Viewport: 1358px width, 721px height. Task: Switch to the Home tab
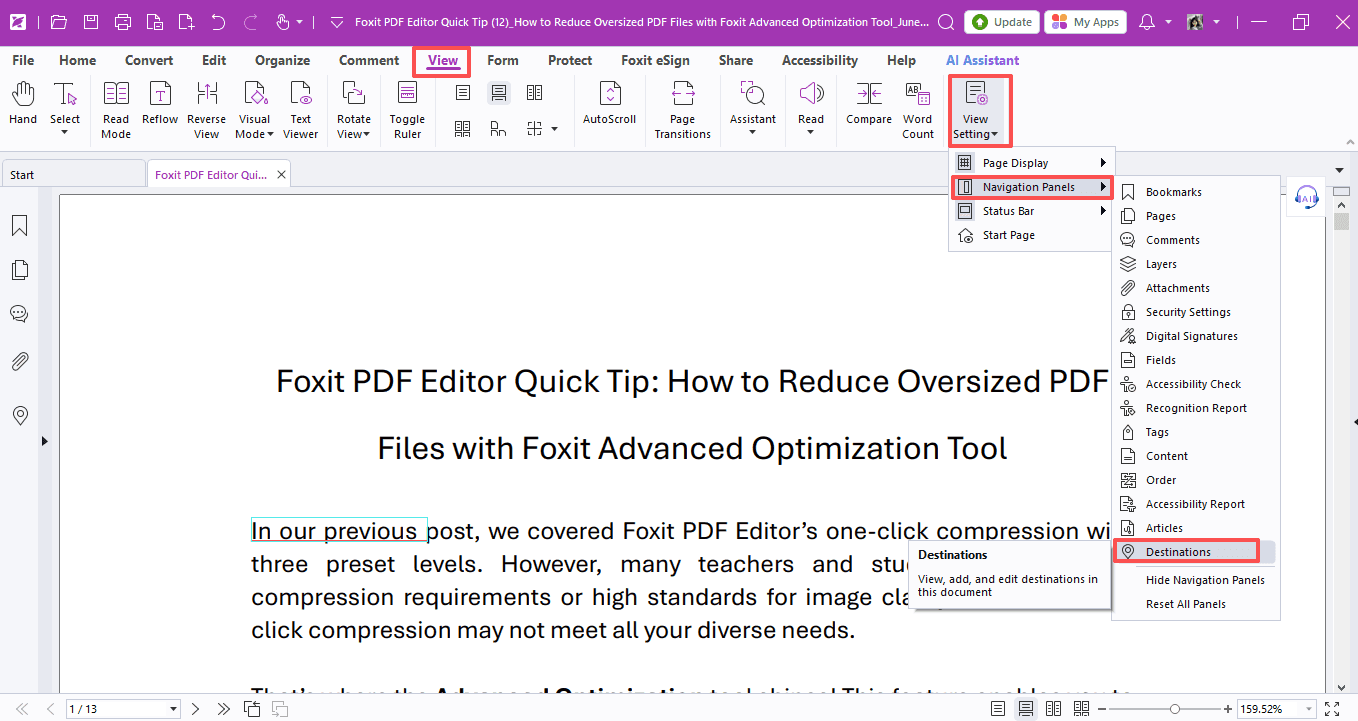tap(78, 60)
